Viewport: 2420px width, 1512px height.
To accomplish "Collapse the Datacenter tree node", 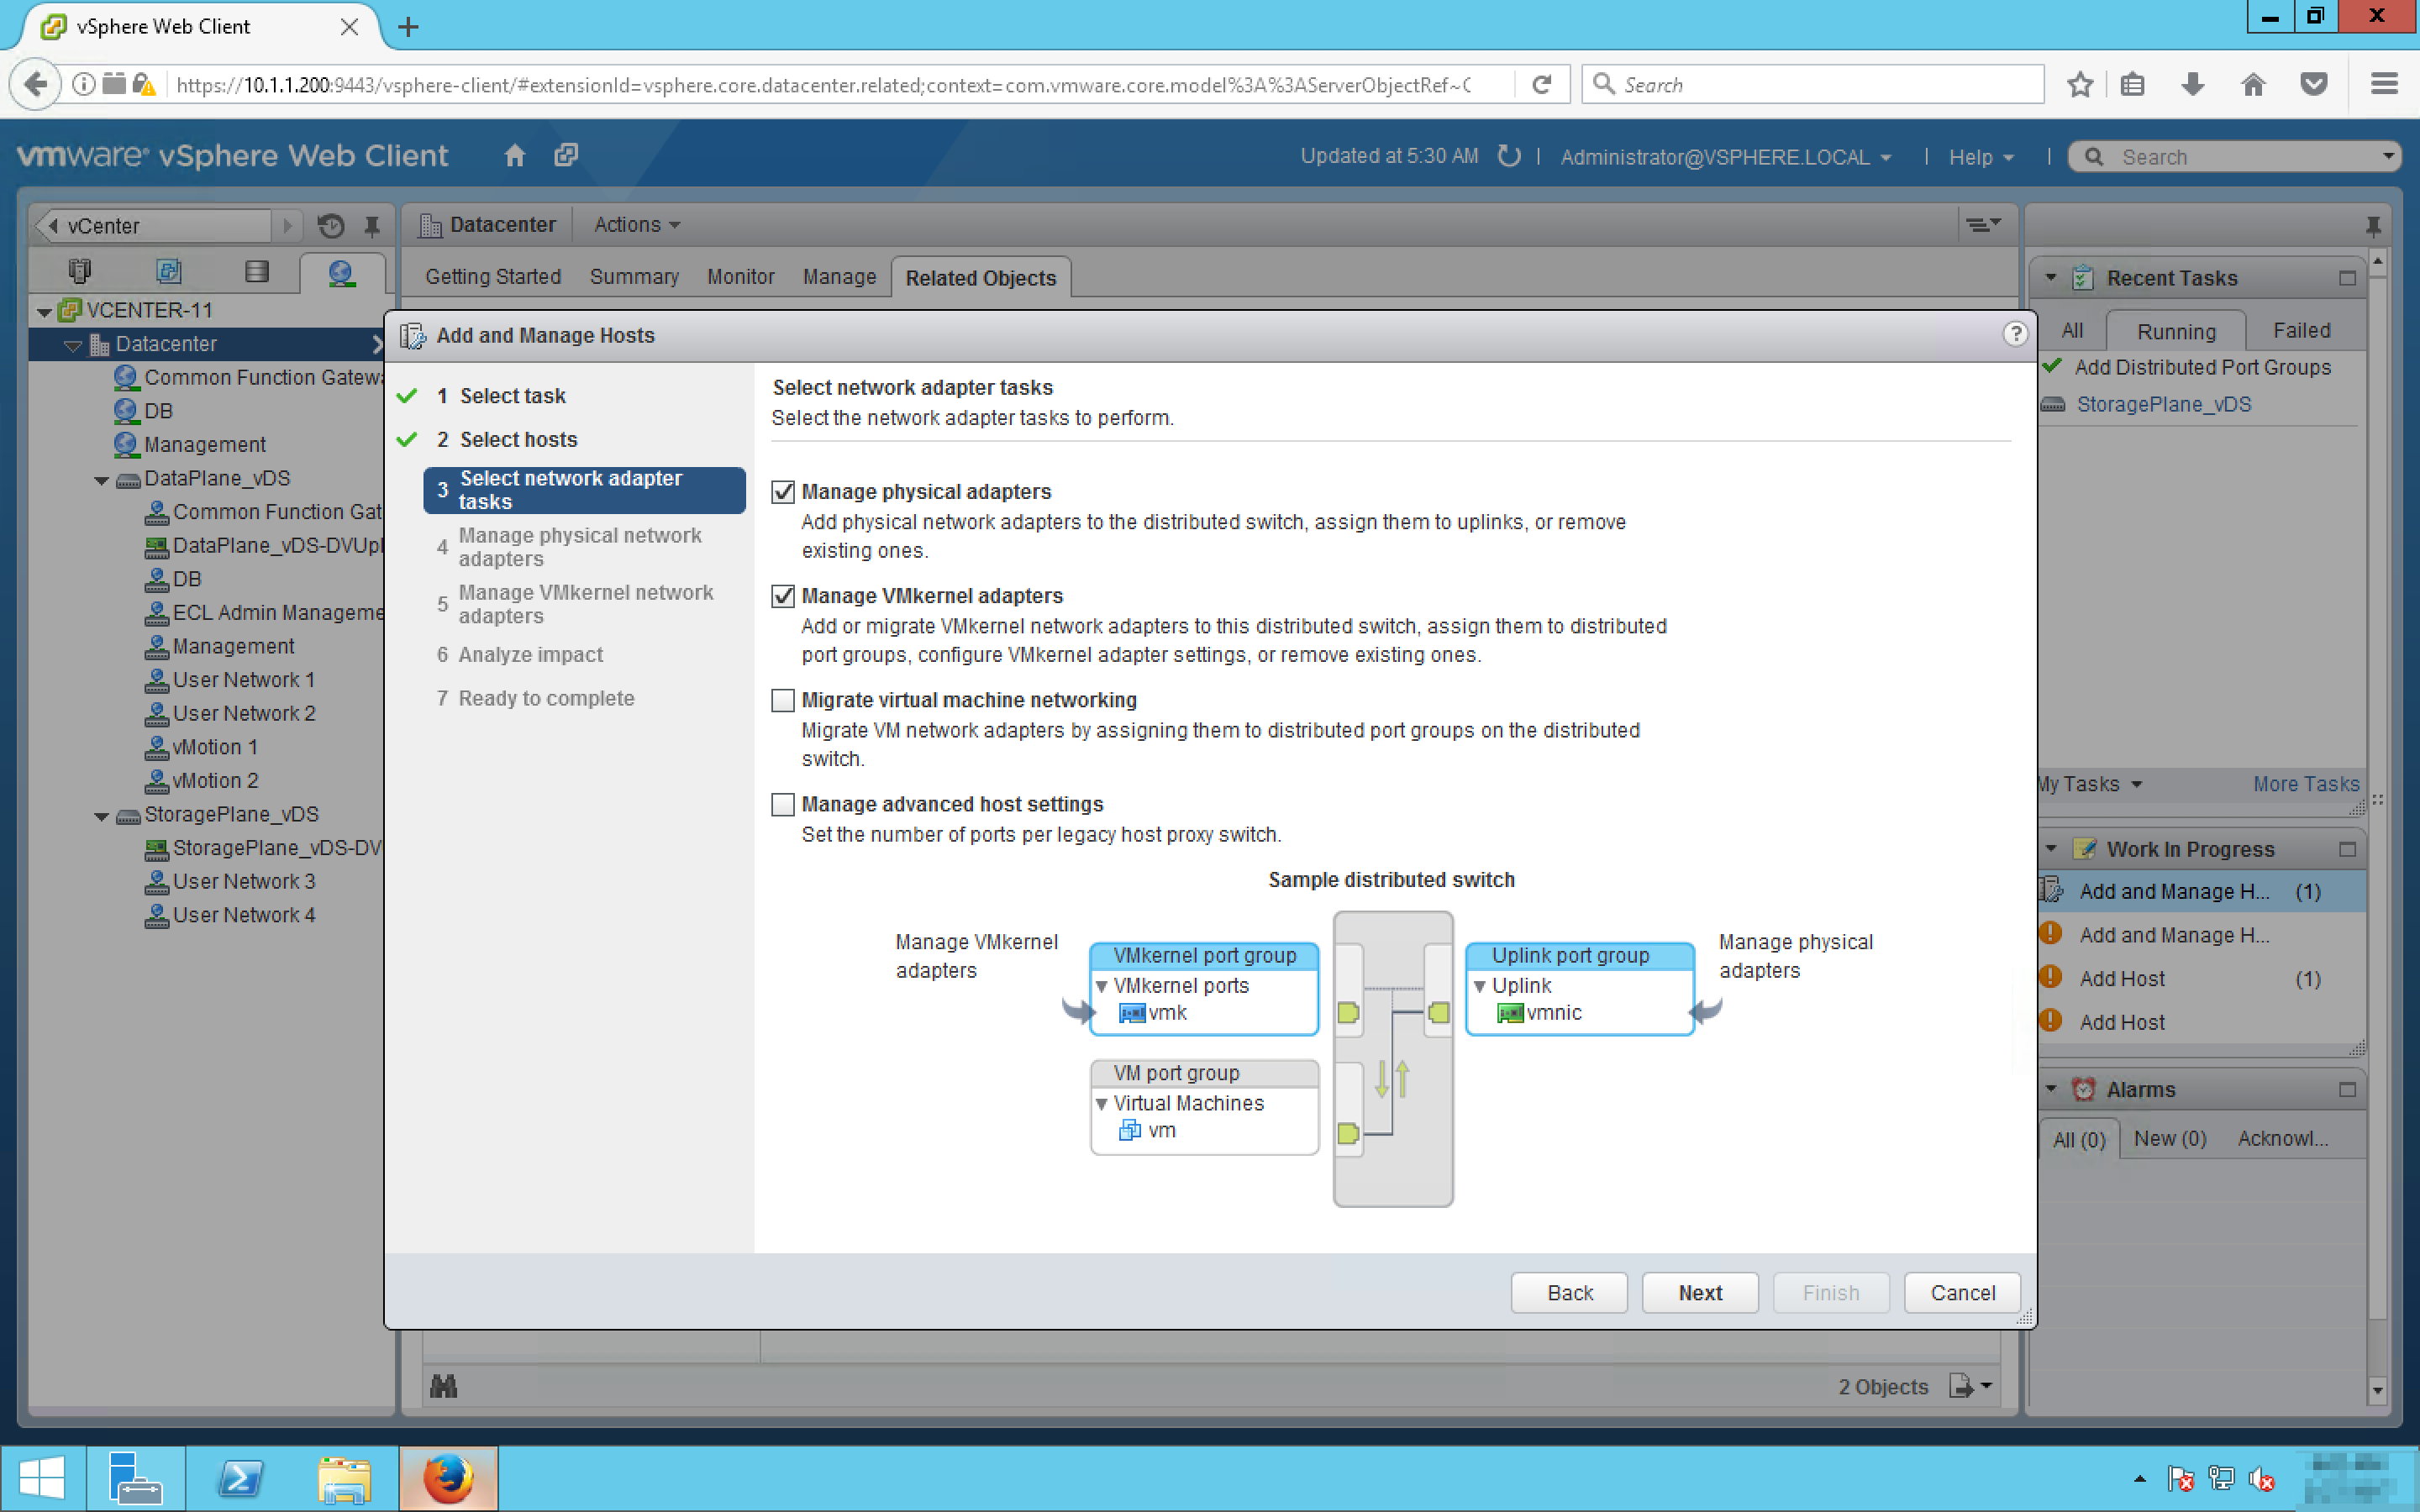I will tap(73, 345).
